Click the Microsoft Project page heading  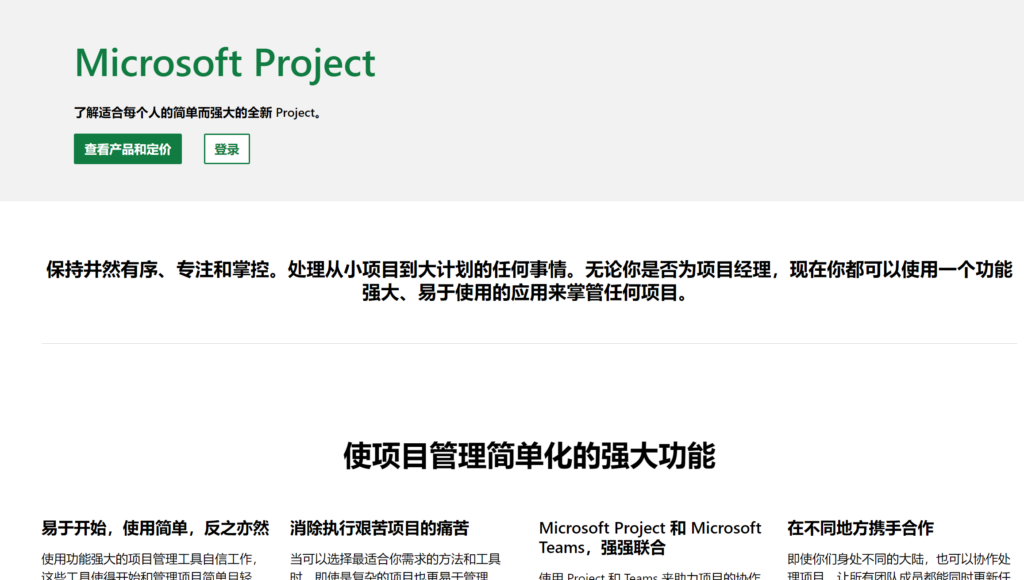[224, 63]
